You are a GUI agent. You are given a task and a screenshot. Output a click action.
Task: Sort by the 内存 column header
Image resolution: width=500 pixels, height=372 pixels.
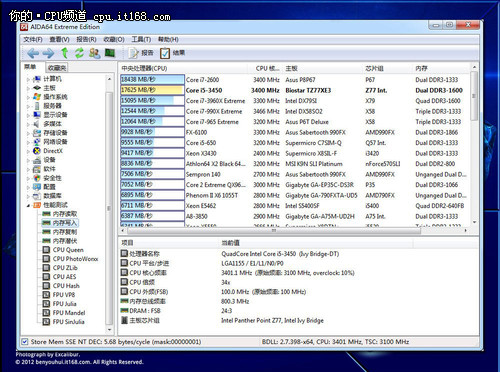pyautogui.click(x=440, y=68)
